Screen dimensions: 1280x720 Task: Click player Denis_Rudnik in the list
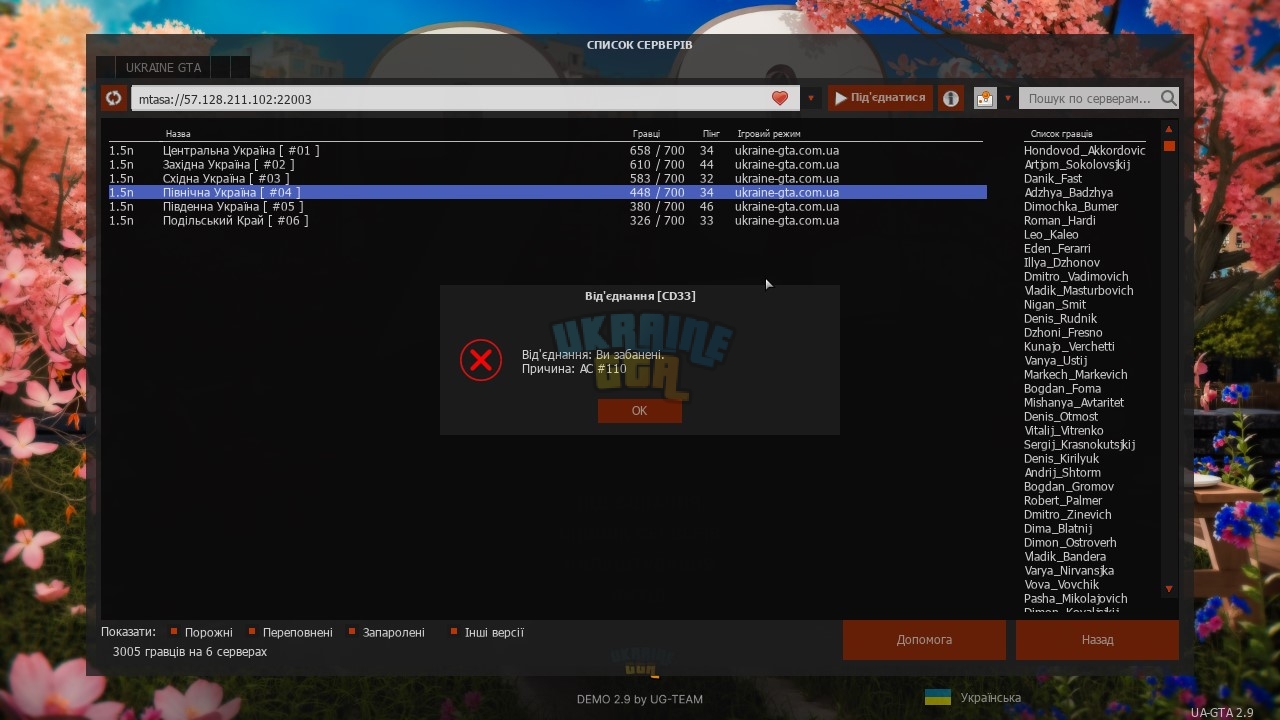1061,319
